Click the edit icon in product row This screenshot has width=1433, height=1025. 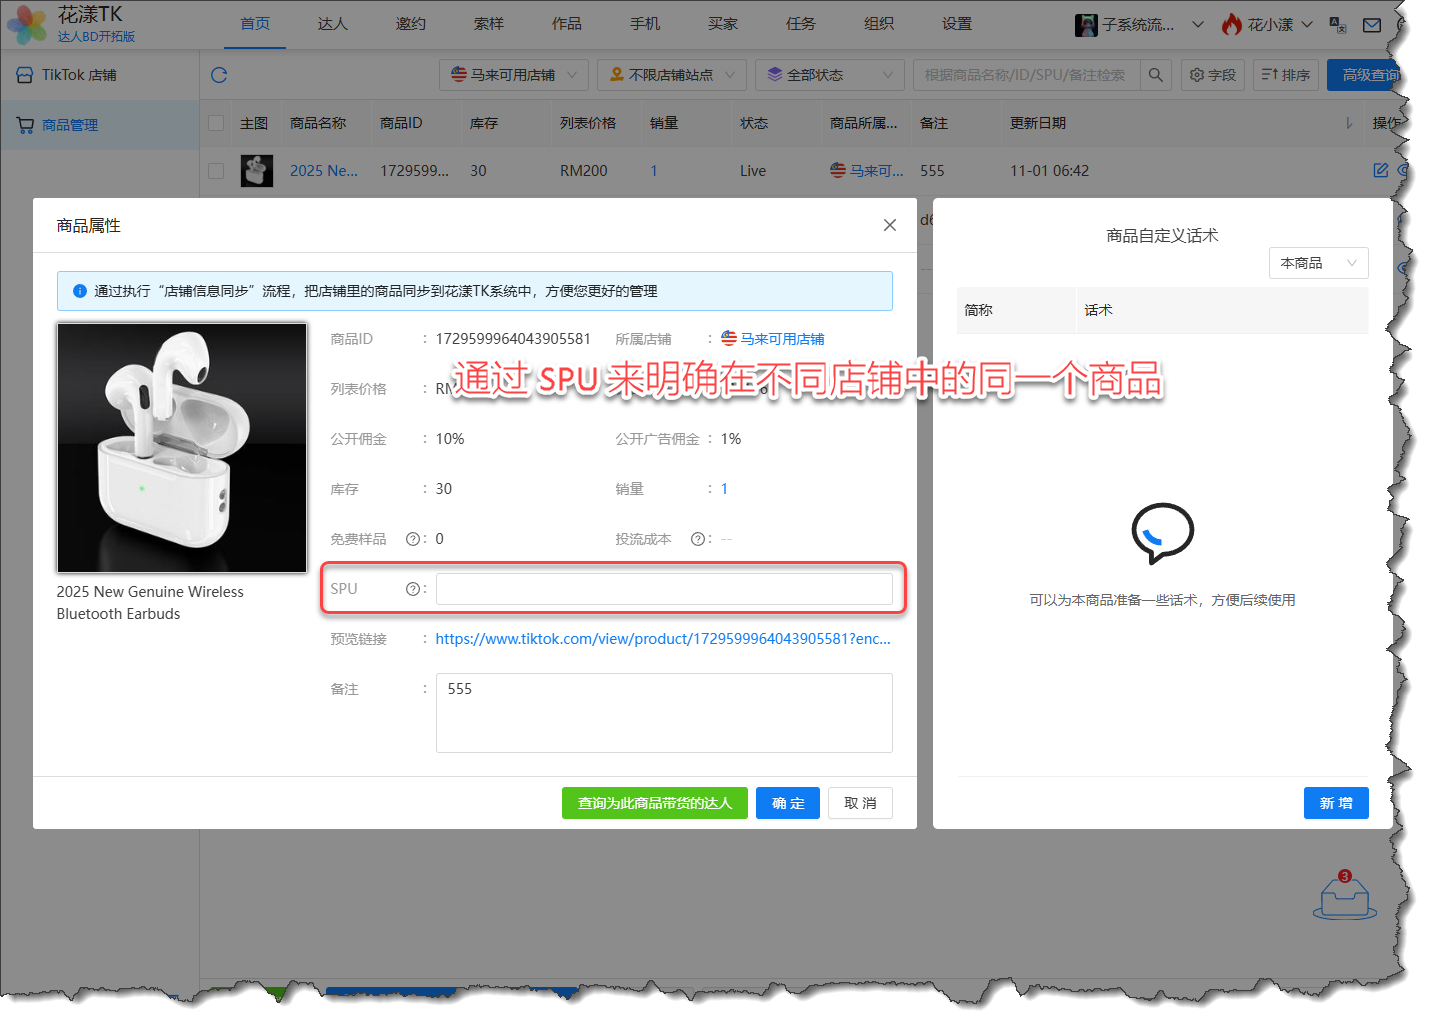click(1380, 170)
